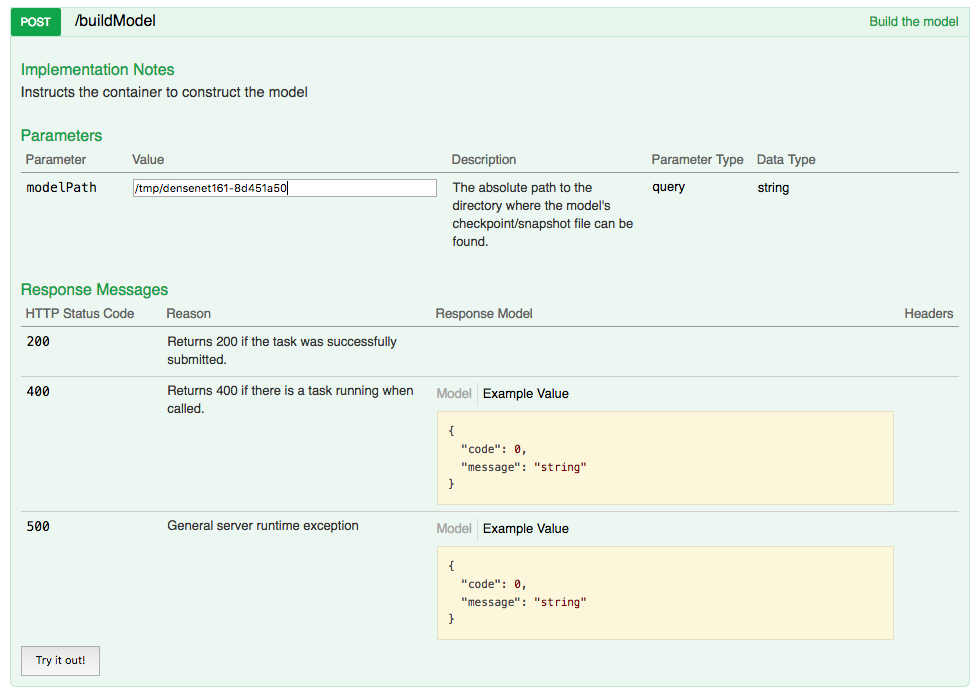This screenshot has height=699, width=977.
Task: Click 'Returns 200 if the task was successfully' text
Action: (282, 341)
